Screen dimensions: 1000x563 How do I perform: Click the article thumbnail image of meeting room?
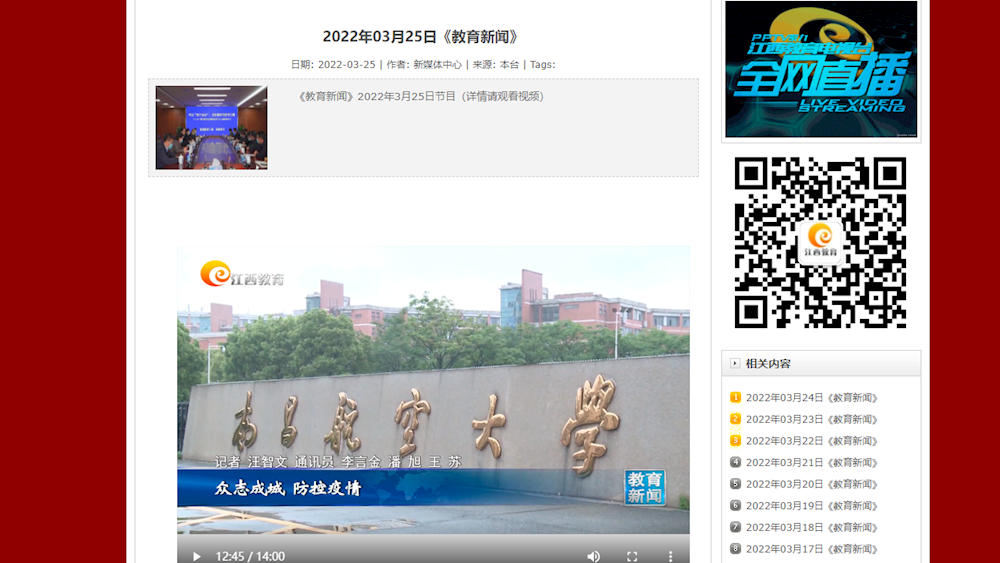[x=211, y=127]
